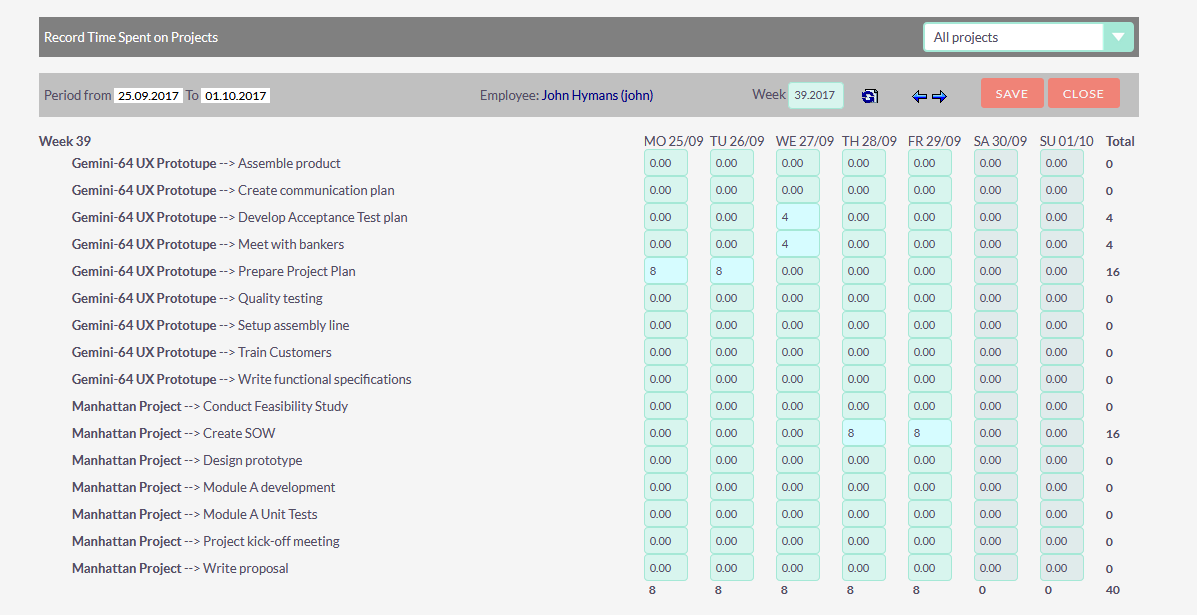The width and height of the screenshot is (1197, 615).
Task: Click the CLOSE button
Action: [x=1083, y=94]
